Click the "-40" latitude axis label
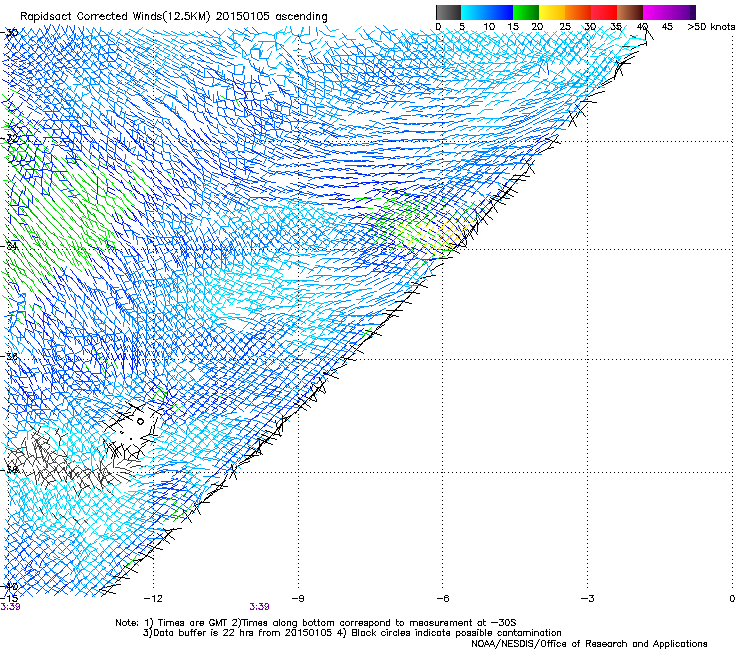740x650 pixels. [x=9, y=587]
